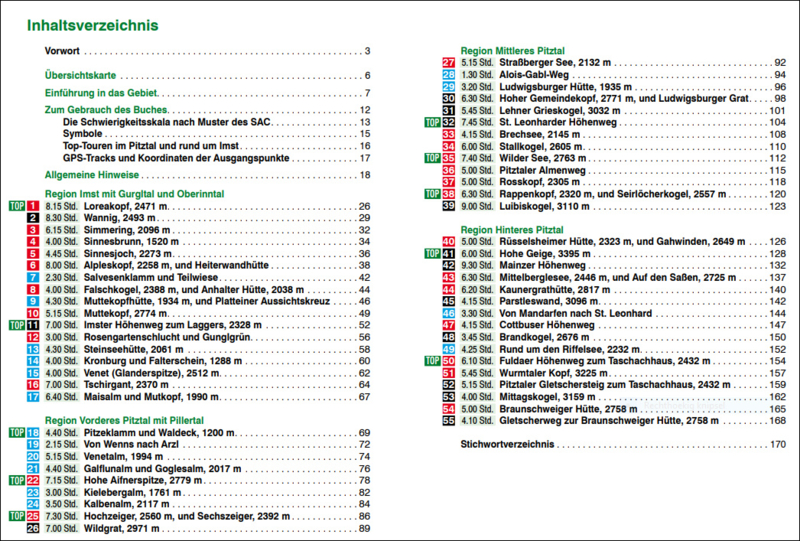Open the Vorwort entry
The image size is (800, 541).
coord(208,51)
